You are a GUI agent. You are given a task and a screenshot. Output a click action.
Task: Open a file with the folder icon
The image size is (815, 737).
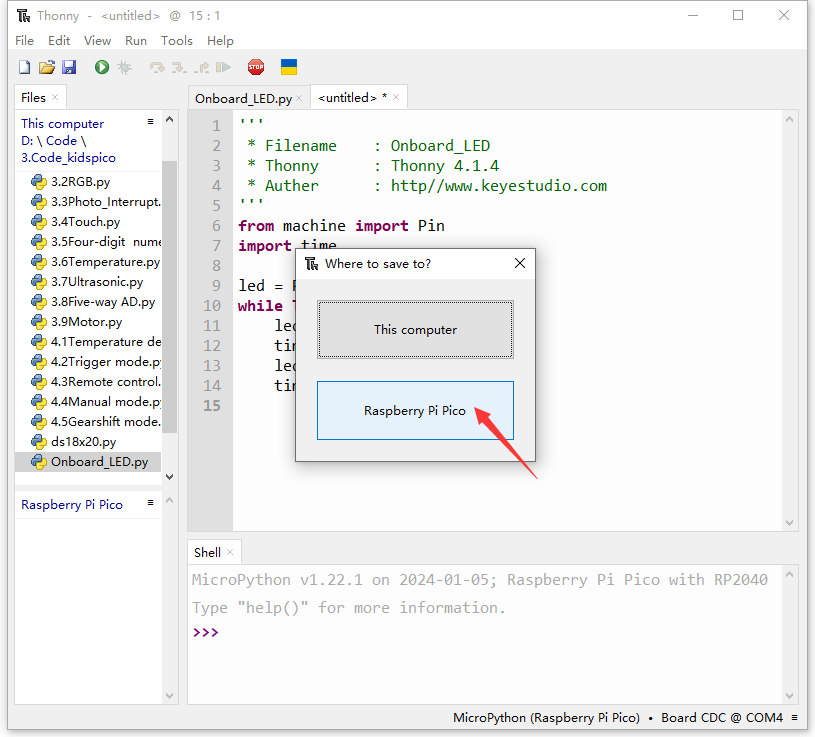tap(47, 67)
